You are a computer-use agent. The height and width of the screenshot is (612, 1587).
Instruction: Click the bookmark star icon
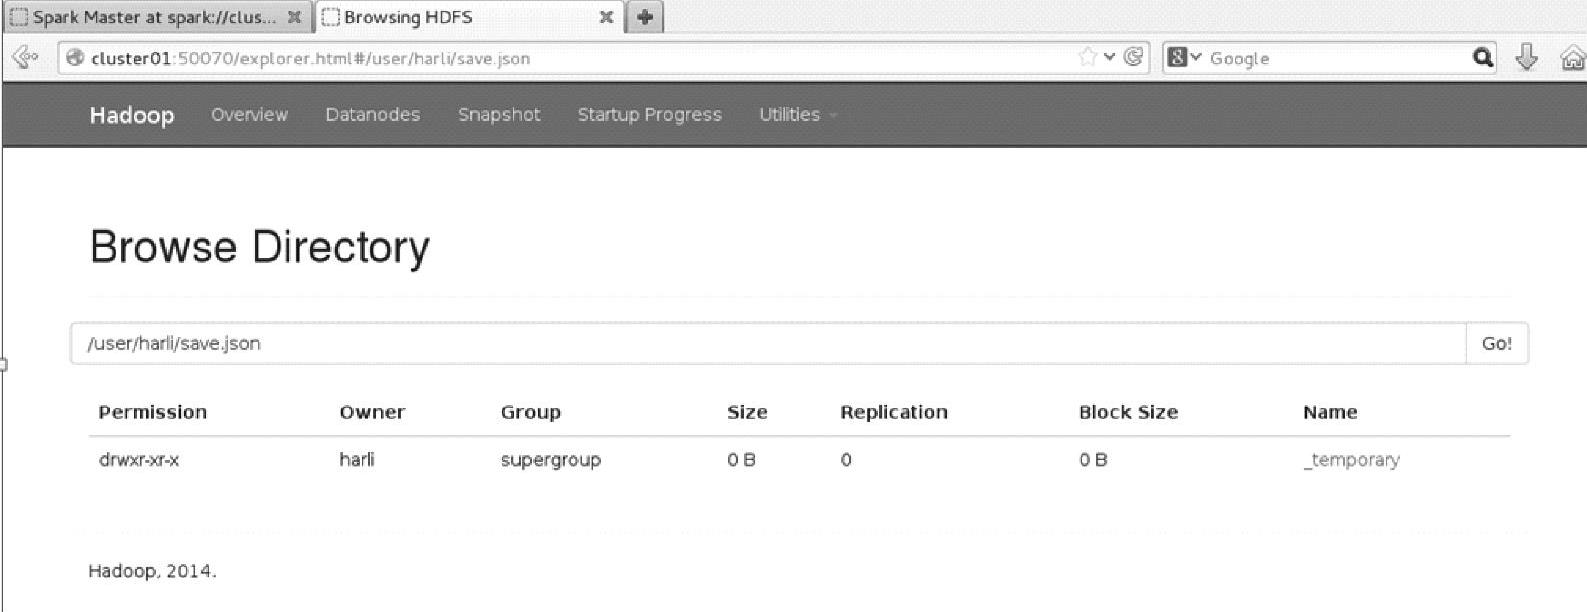[1087, 57]
